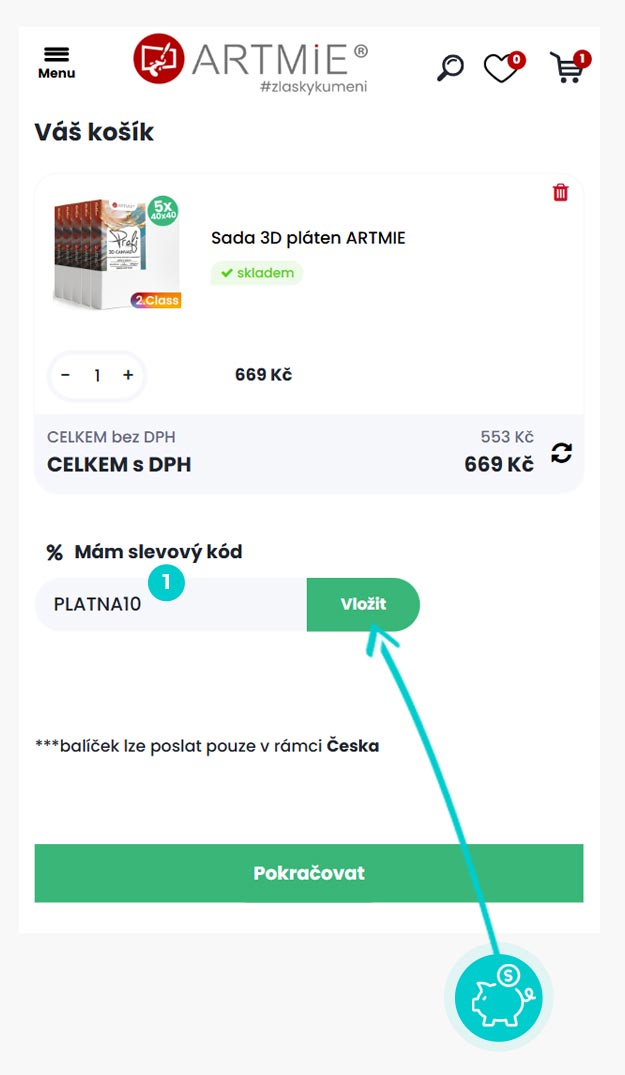Open Sada 3D pláten ARTMIE product link
The width and height of the screenshot is (625, 1075).
coord(308,238)
